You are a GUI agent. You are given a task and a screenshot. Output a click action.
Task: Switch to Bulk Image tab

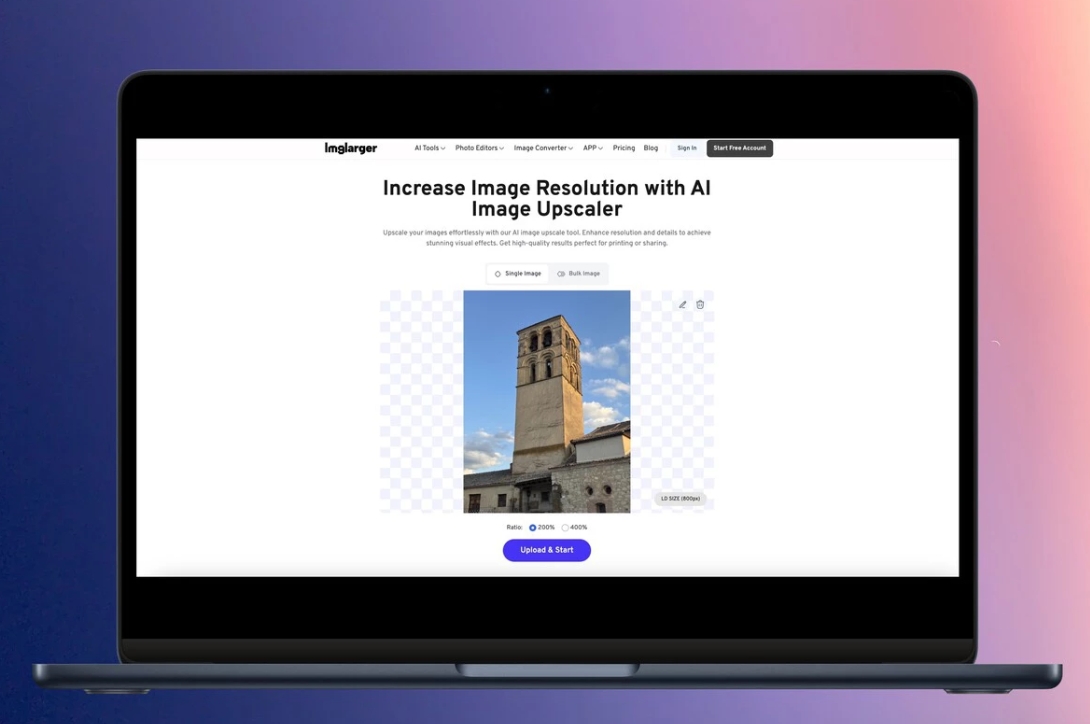point(578,274)
